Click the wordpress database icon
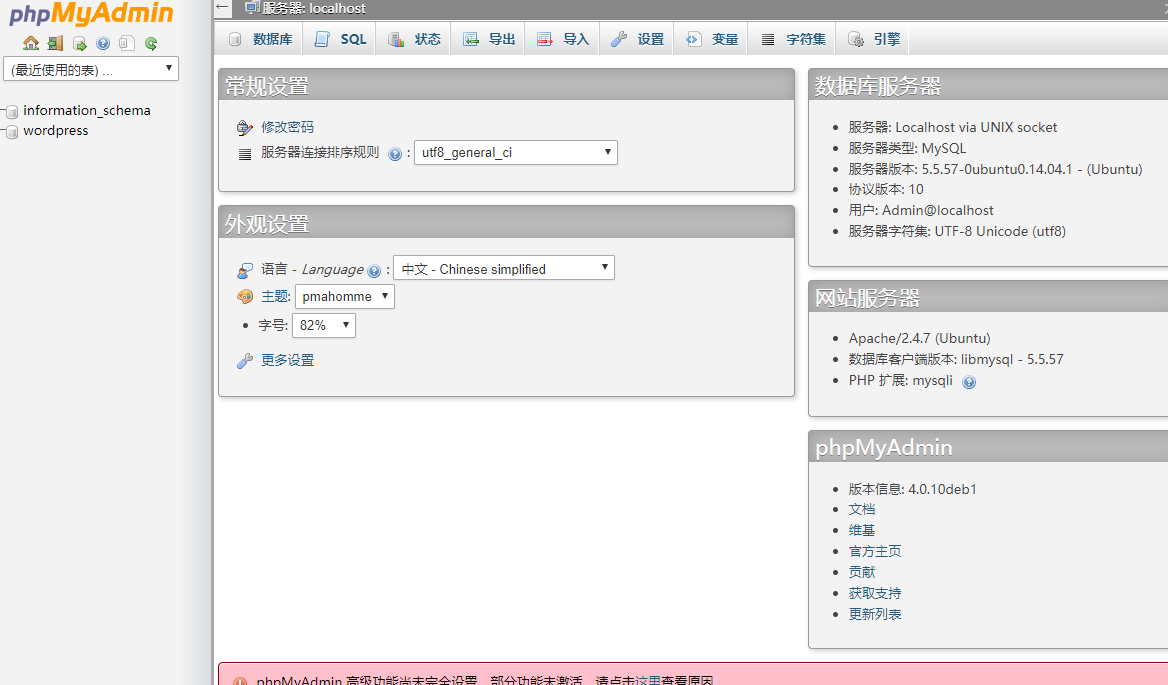 tap(12, 132)
